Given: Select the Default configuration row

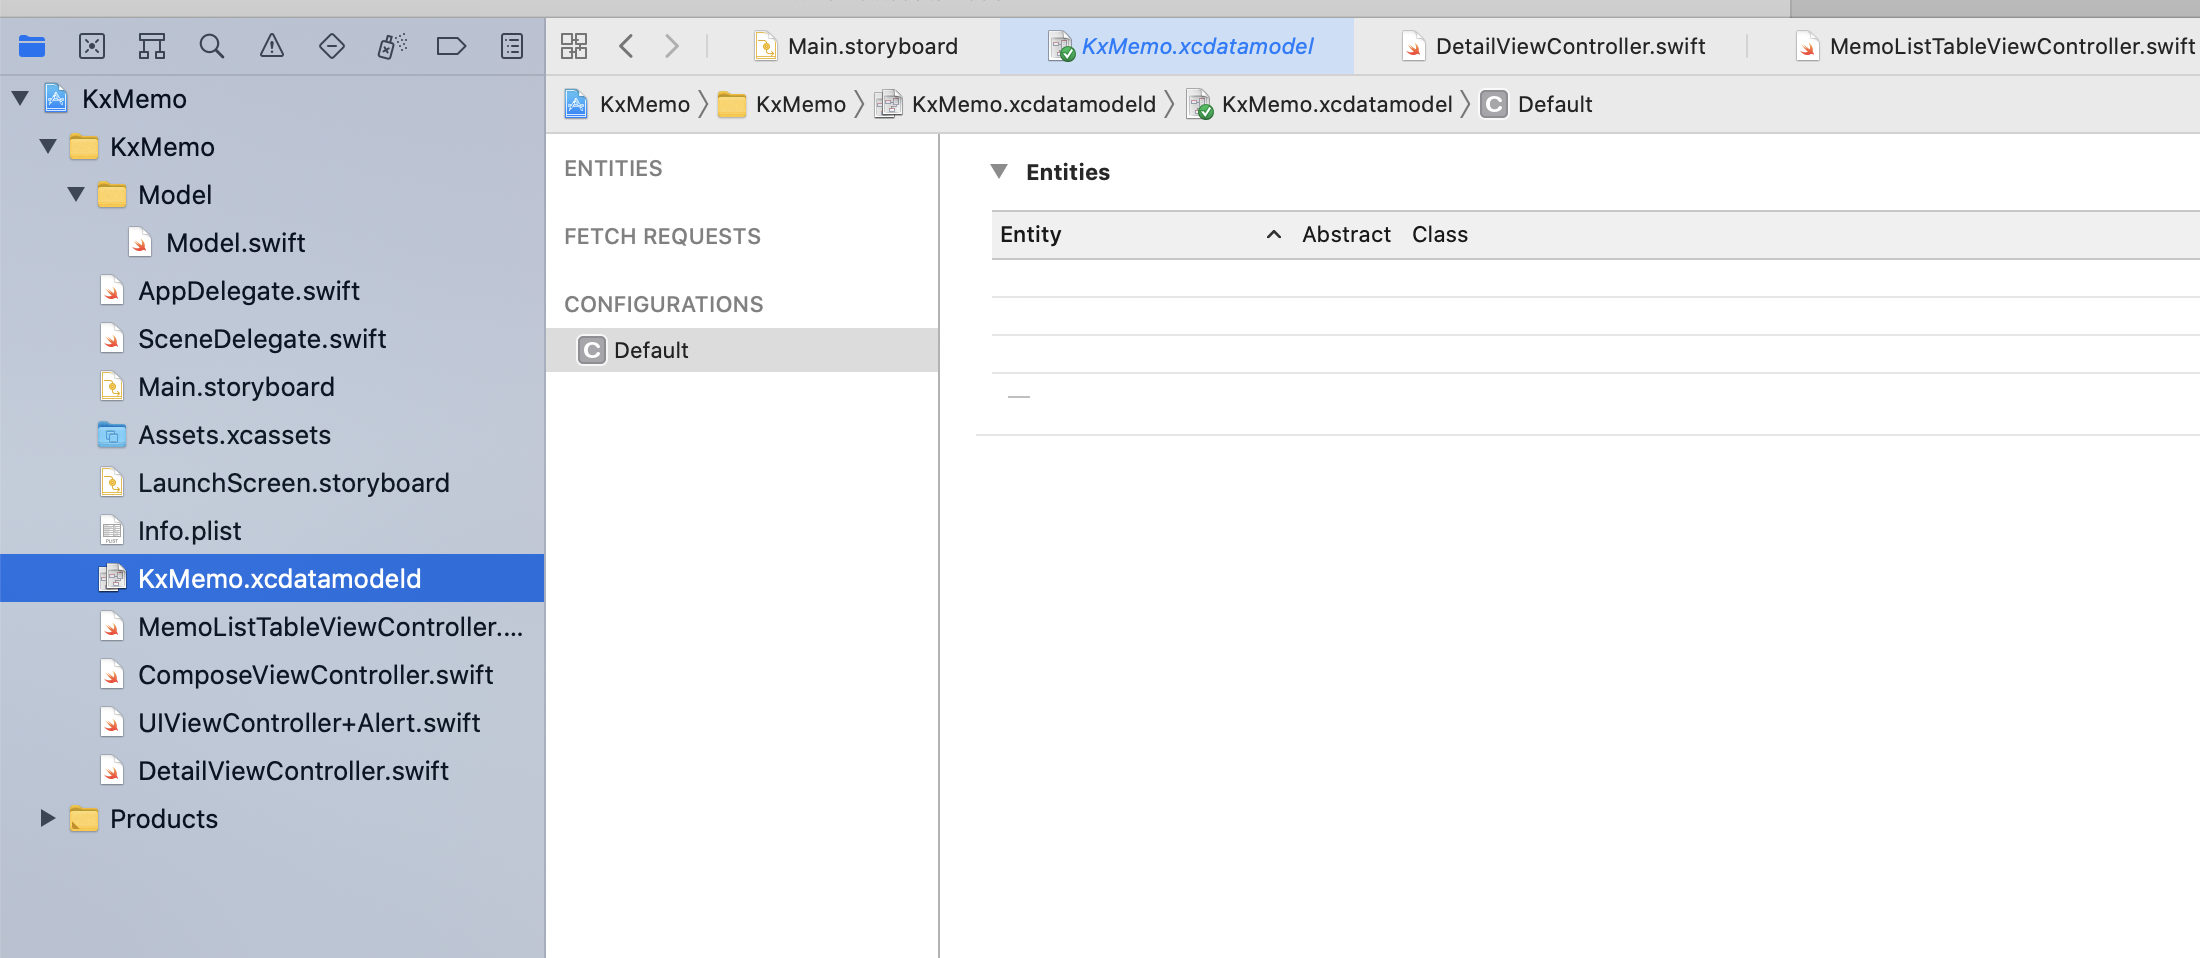Looking at the screenshot, I should [x=742, y=350].
